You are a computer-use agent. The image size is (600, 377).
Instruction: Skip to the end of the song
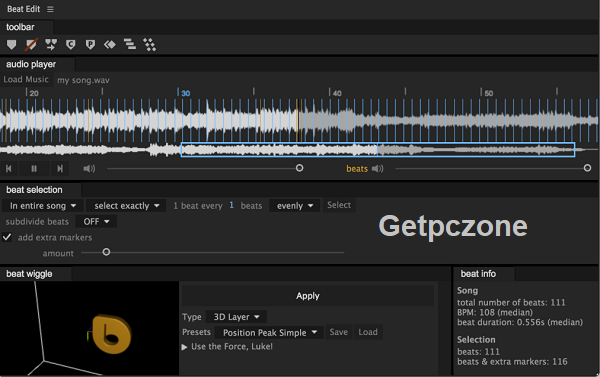click(60, 168)
